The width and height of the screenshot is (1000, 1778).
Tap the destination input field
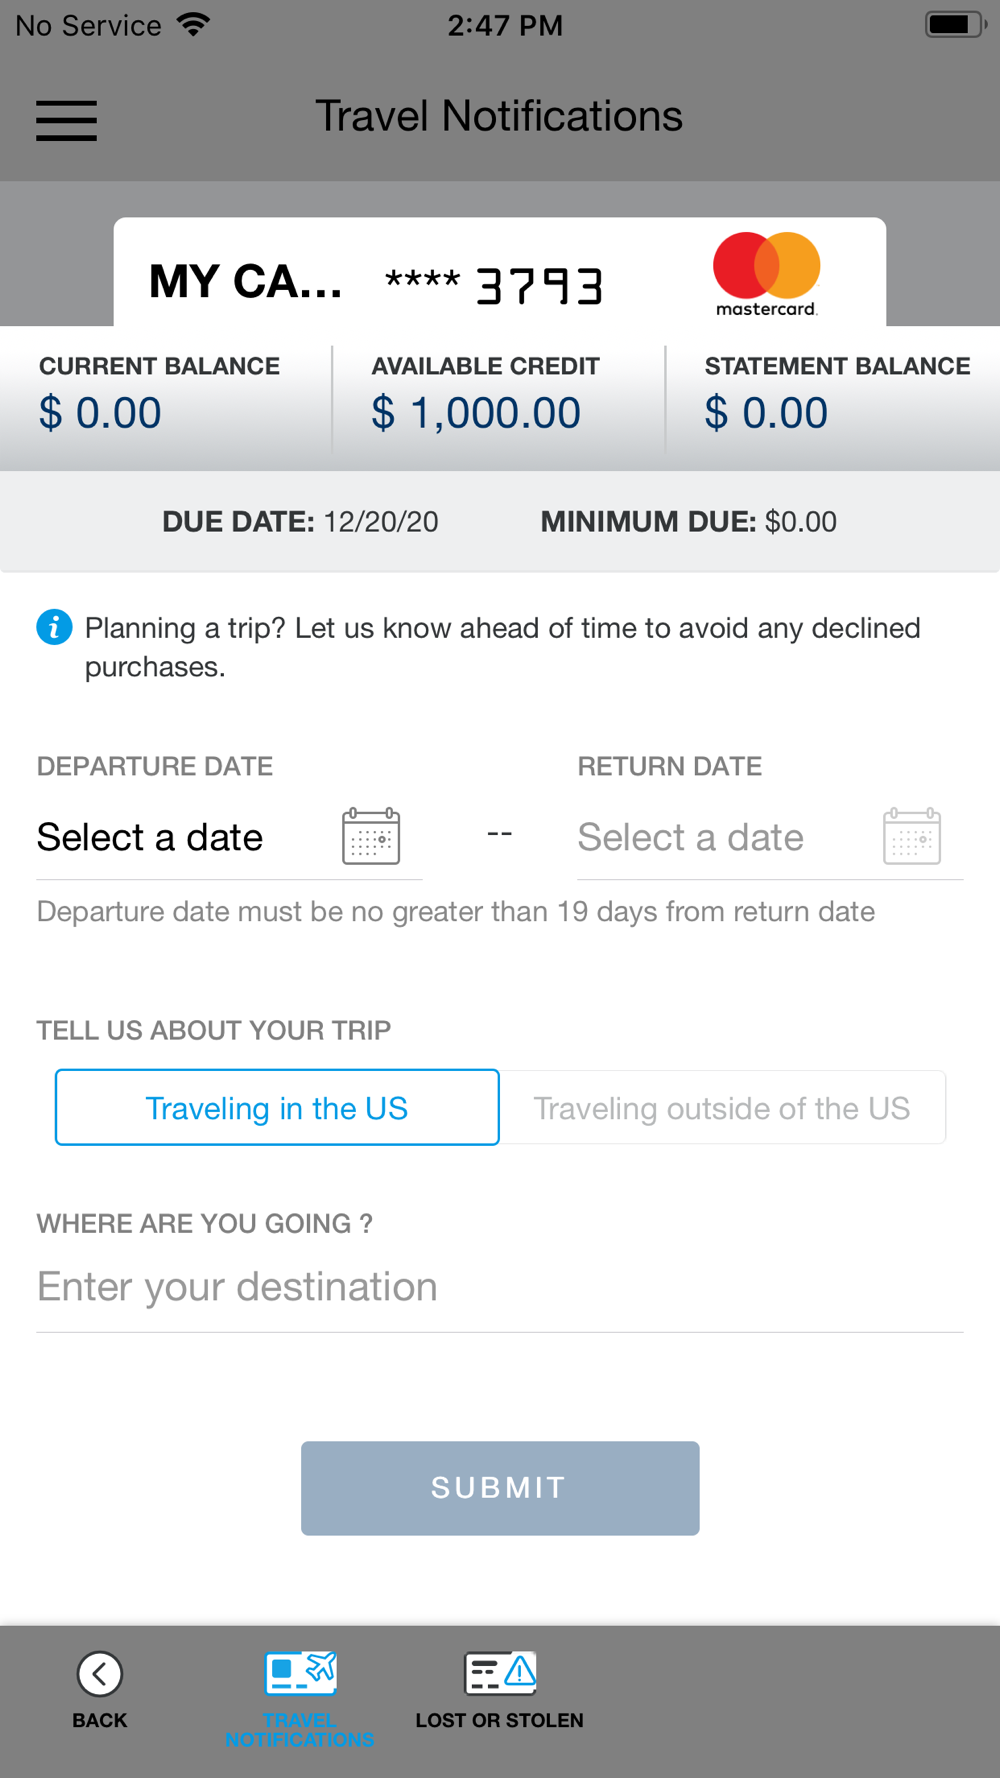(499, 1287)
